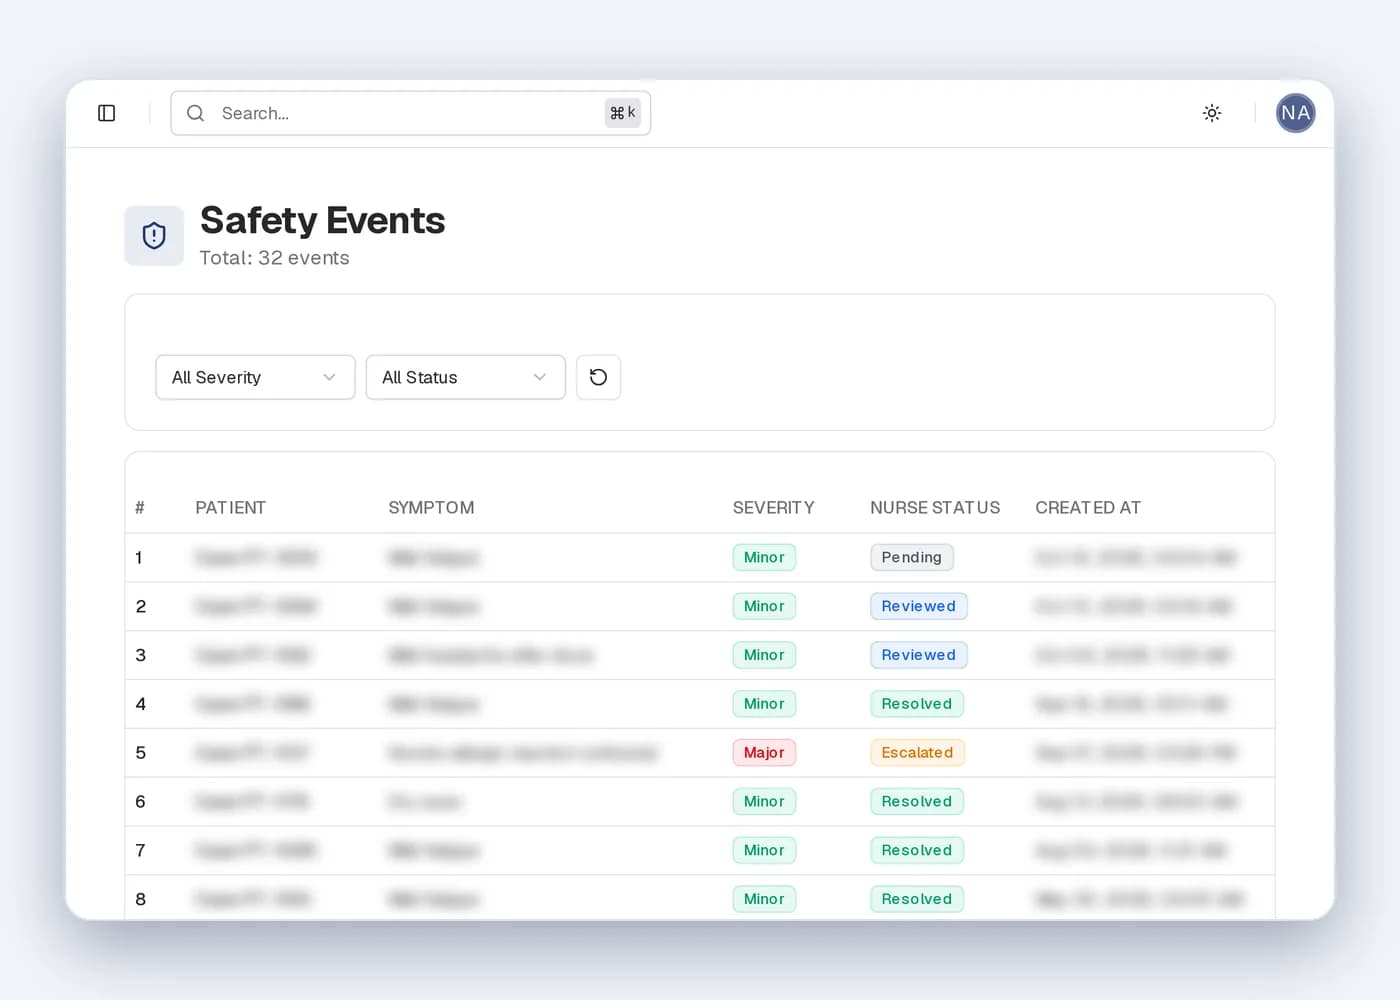Click the Escalated status badge
This screenshot has width=1400, height=1000.
click(x=917, y=753)
